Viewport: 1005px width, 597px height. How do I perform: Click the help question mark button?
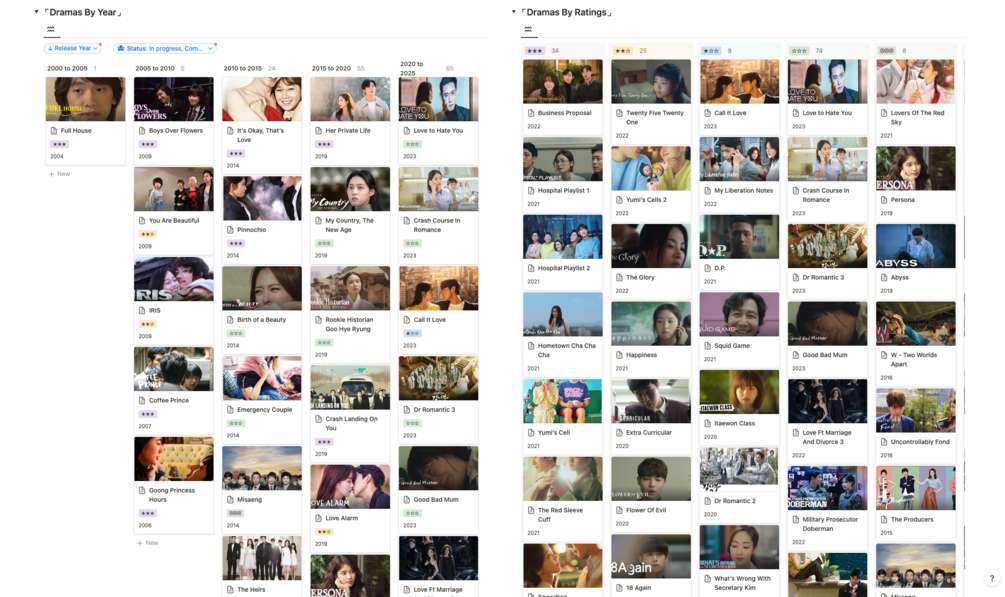point(992,578)
